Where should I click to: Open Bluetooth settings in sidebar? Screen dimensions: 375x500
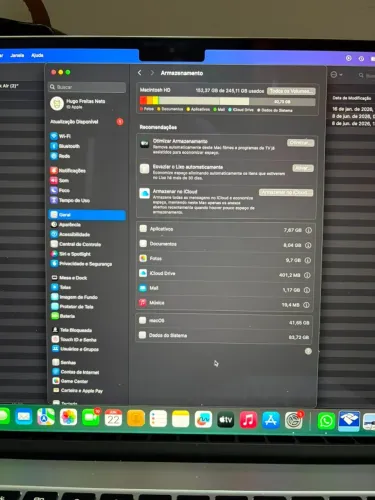pos(65,146)
